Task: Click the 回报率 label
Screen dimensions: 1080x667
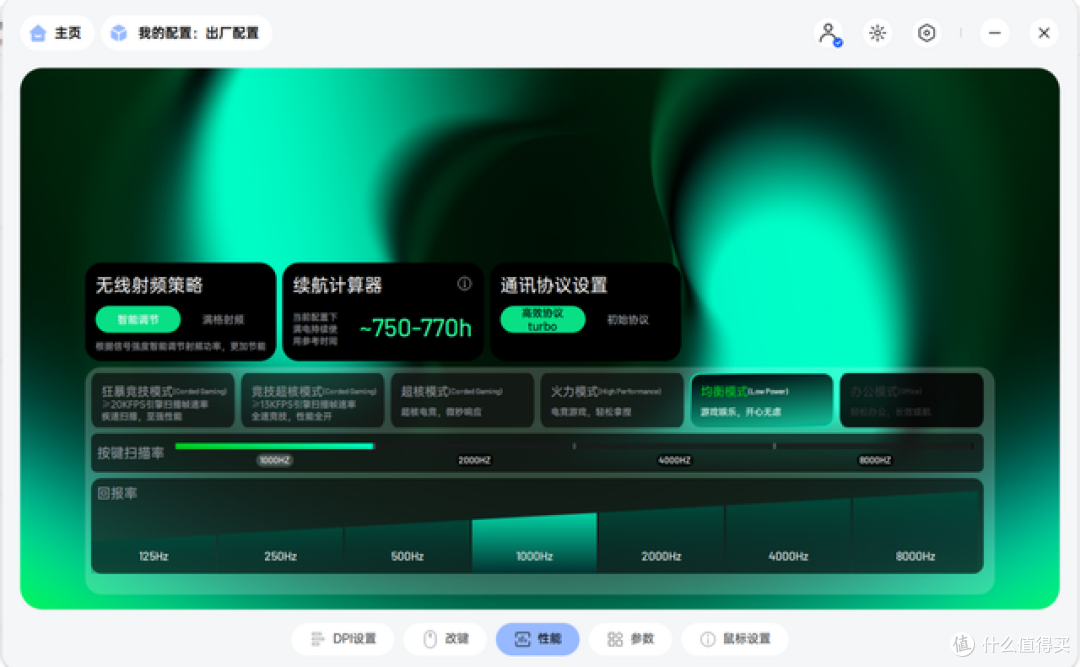Action: pyautogui.click(x=117, y=493)
